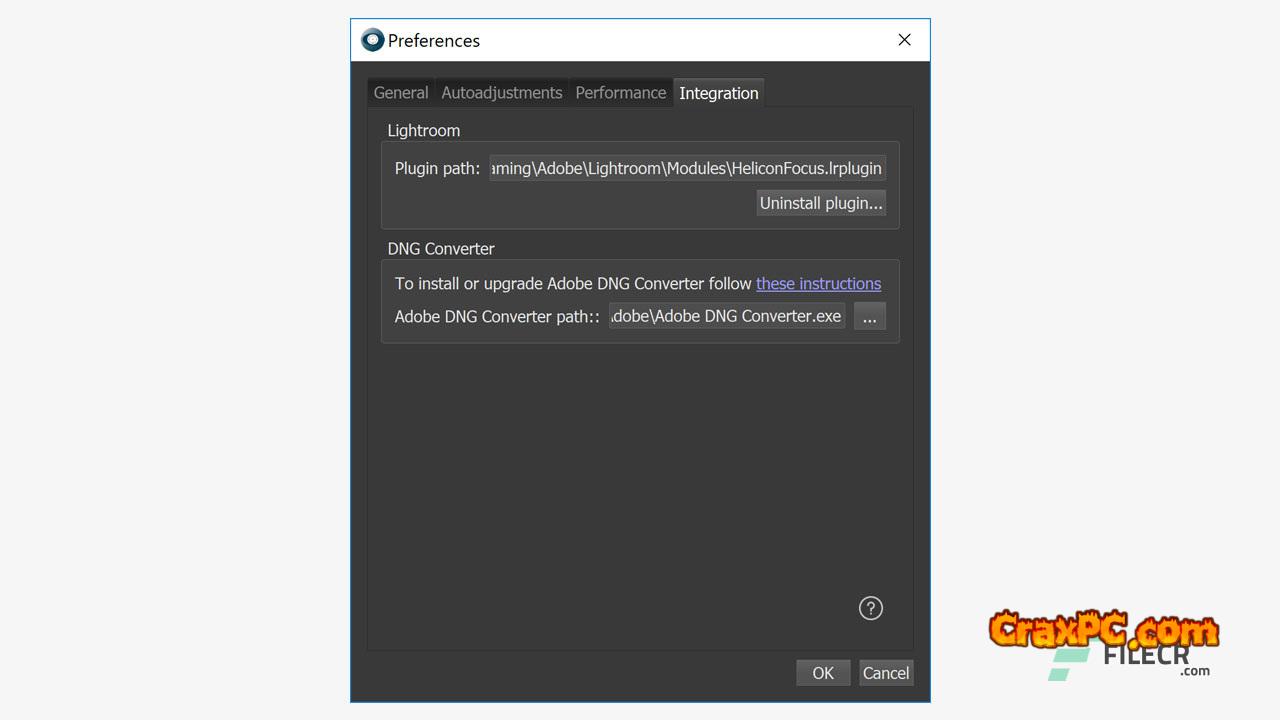Go to the Performance tab

pos(620,93)
